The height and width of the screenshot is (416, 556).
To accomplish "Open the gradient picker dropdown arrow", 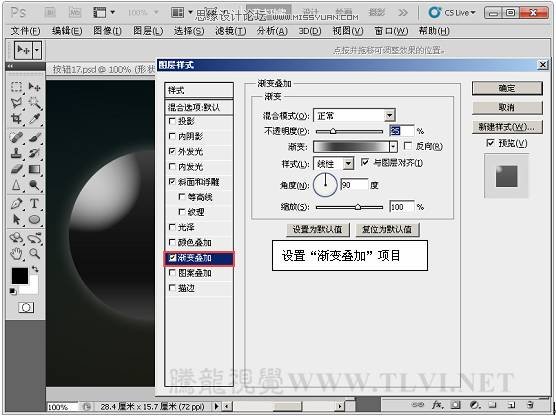I will tap(393, 146).
